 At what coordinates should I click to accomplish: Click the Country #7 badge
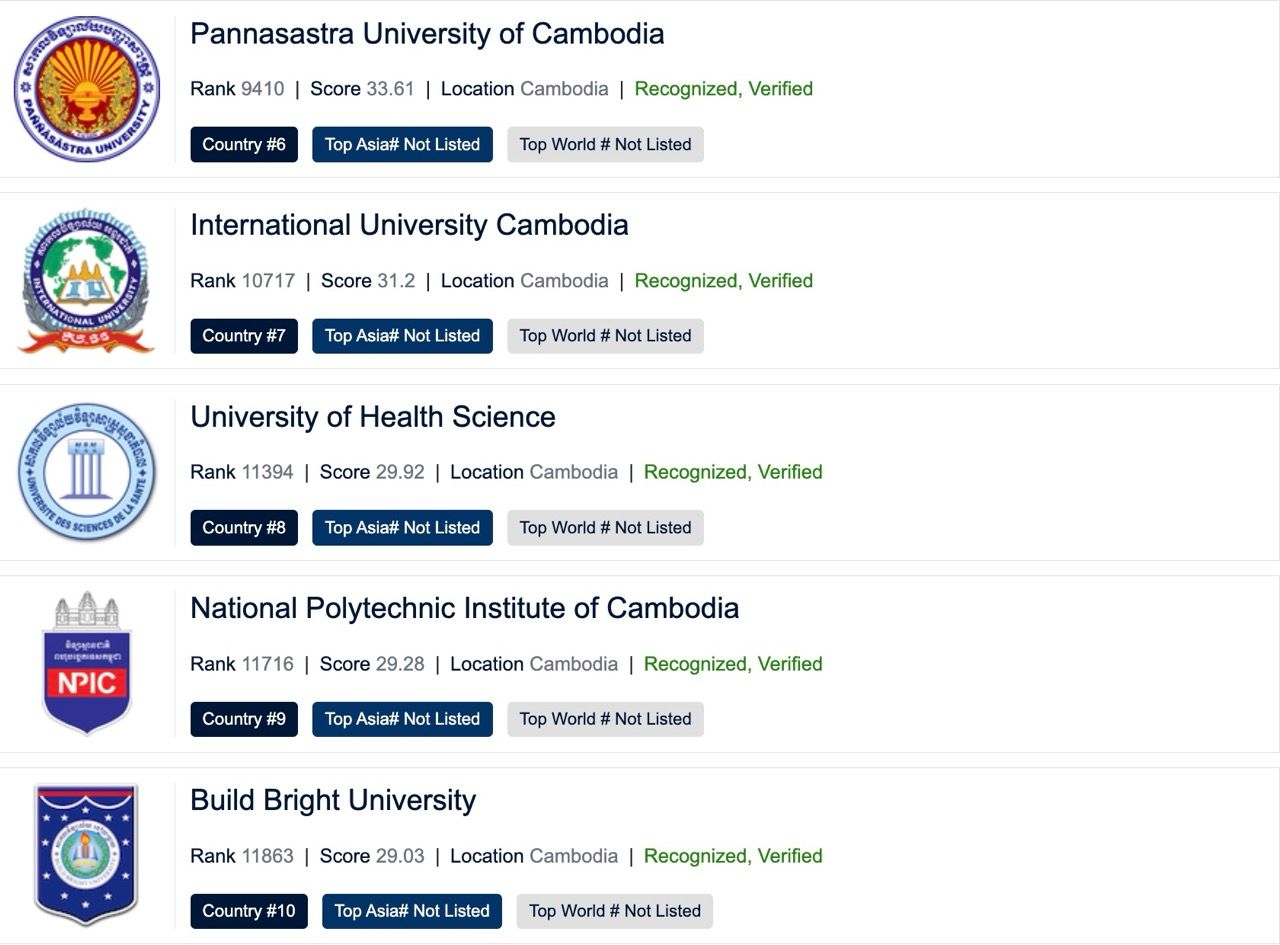(244, 336)
